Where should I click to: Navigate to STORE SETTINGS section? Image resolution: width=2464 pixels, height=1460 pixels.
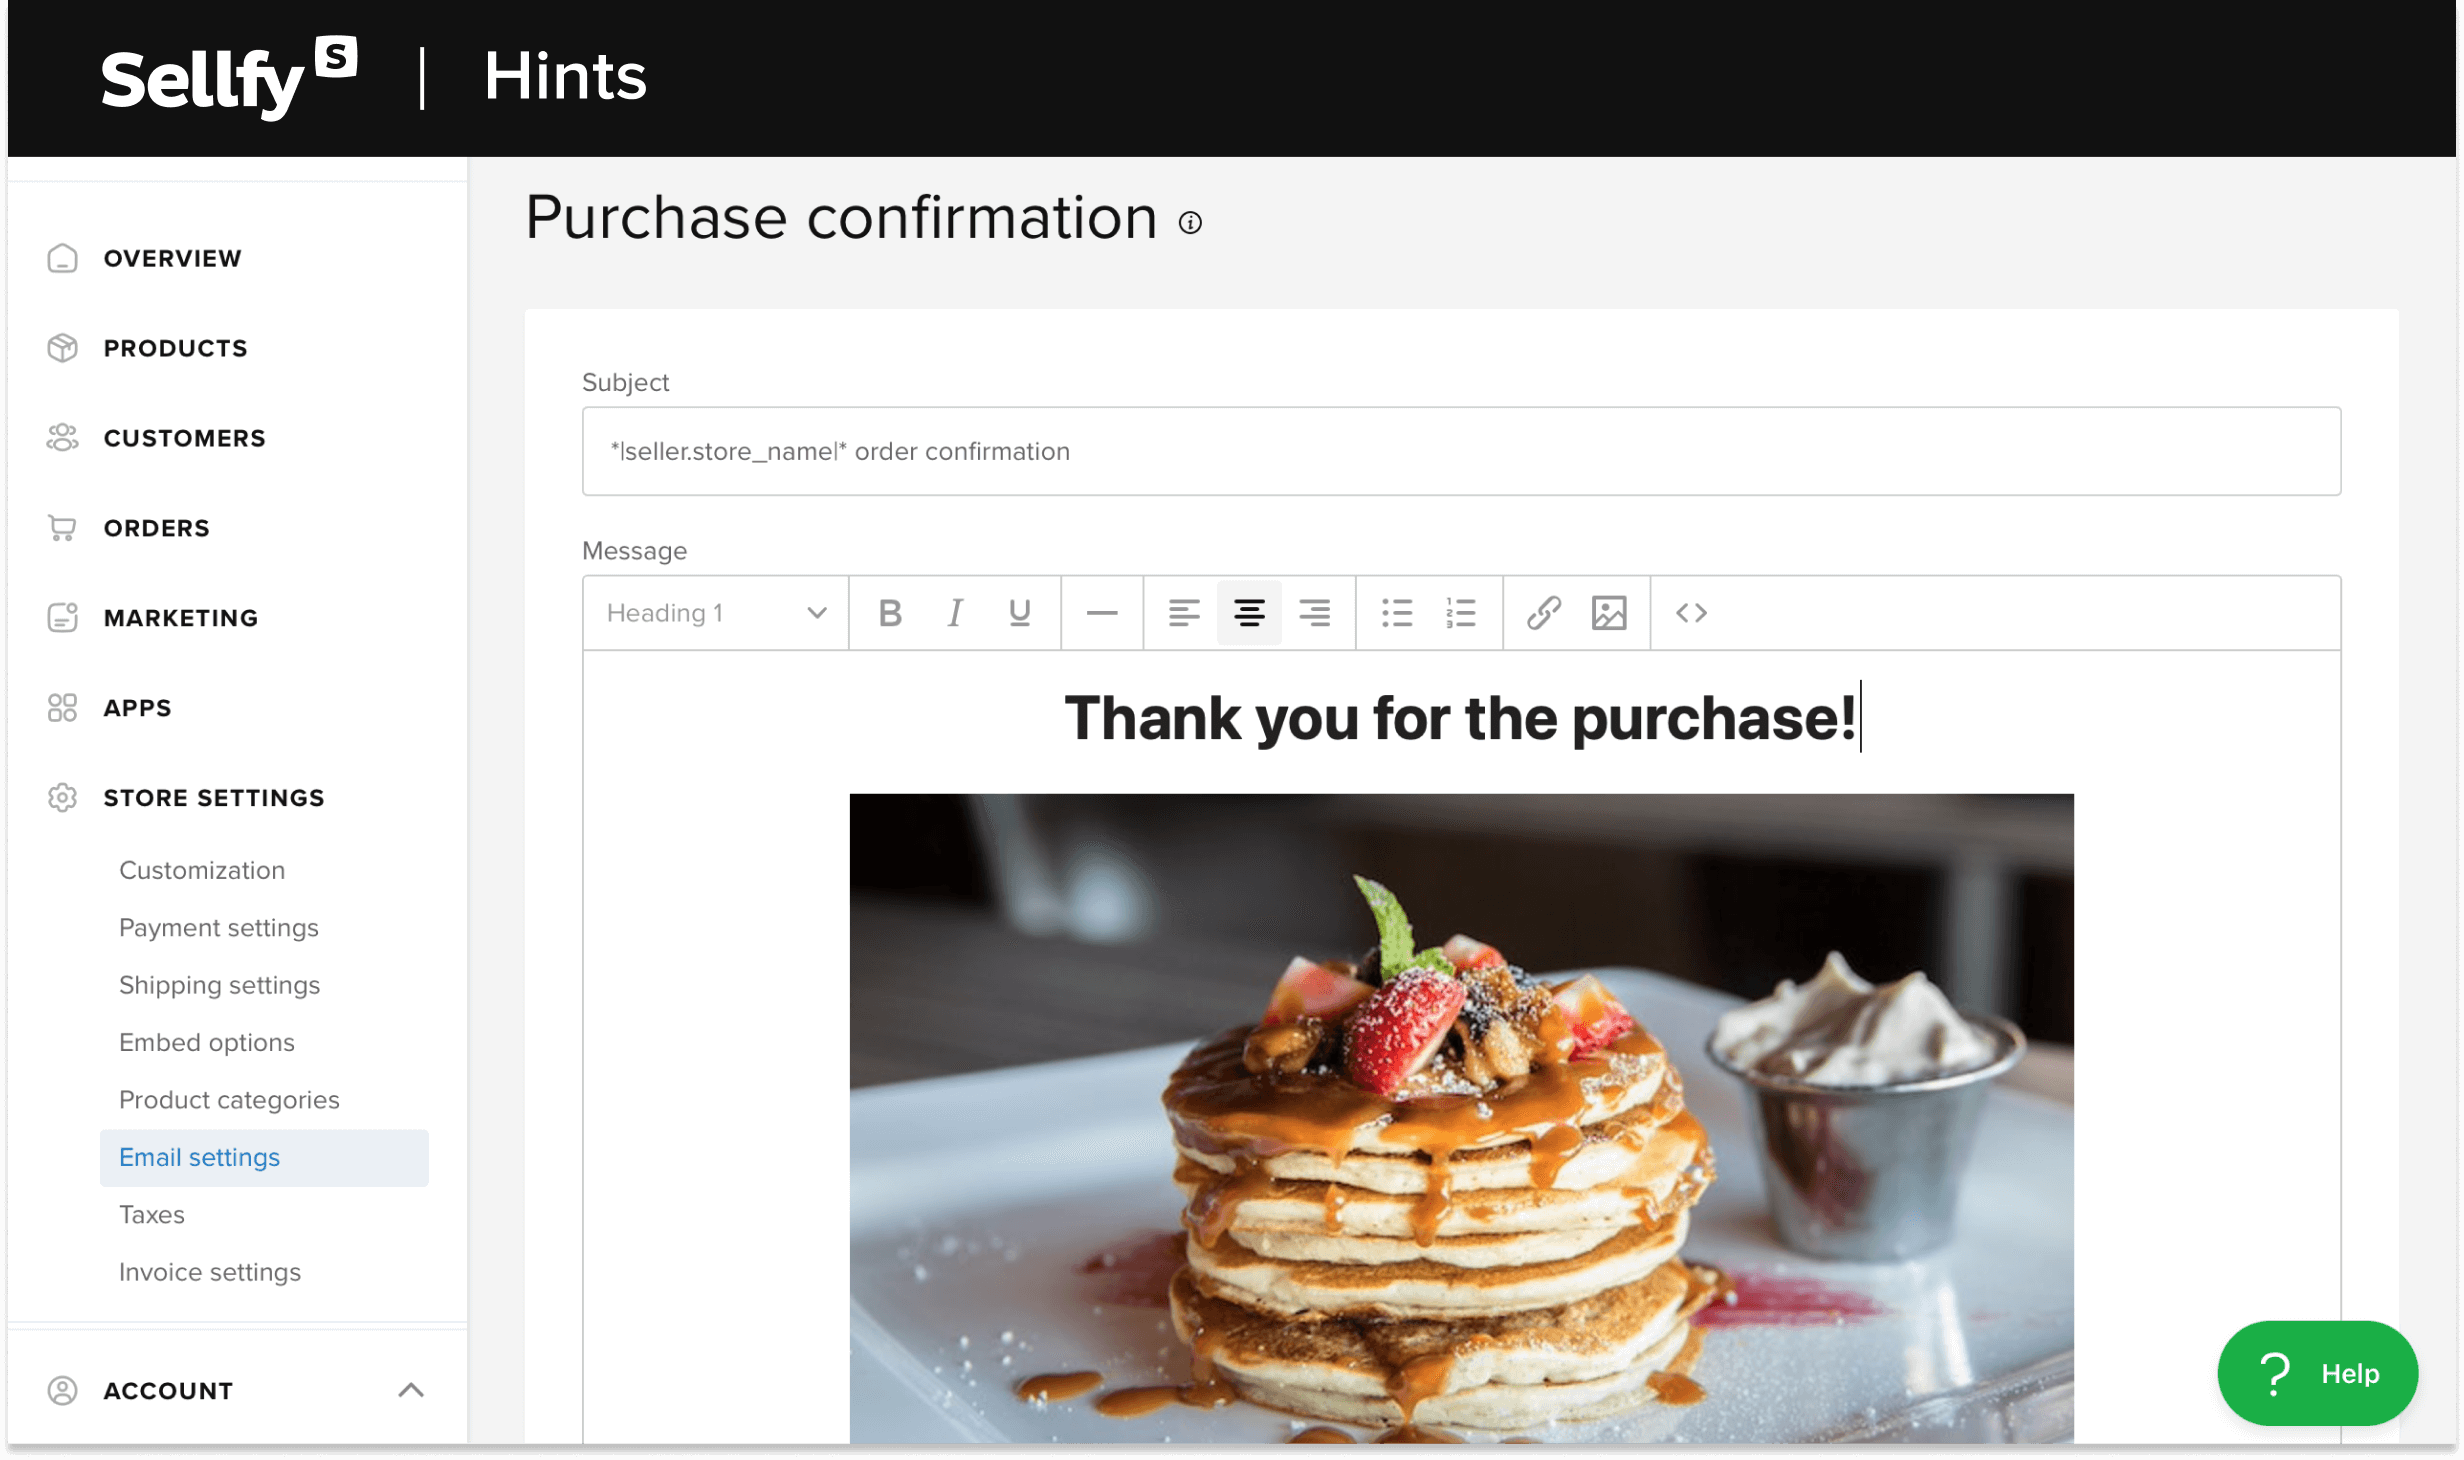point(214,798)
